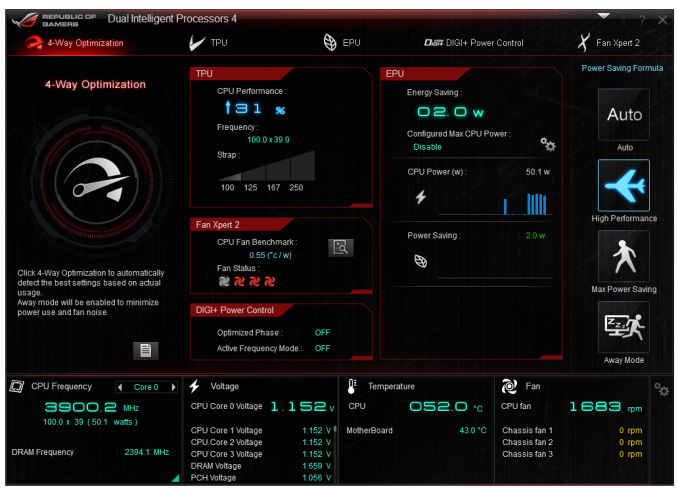Viewport: 678px width, 491px height.
Task: Enable Away Mode icon
Action: [x=624, y=327]
